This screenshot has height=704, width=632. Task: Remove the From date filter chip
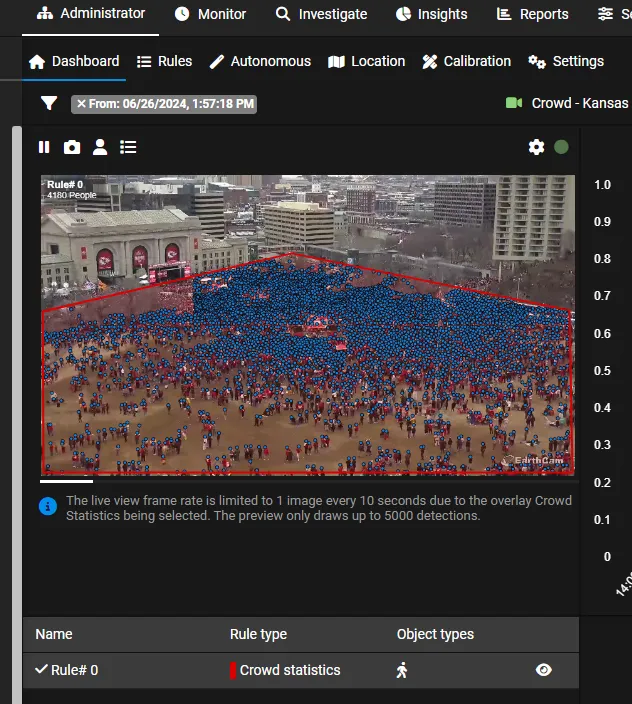point(81,104)
